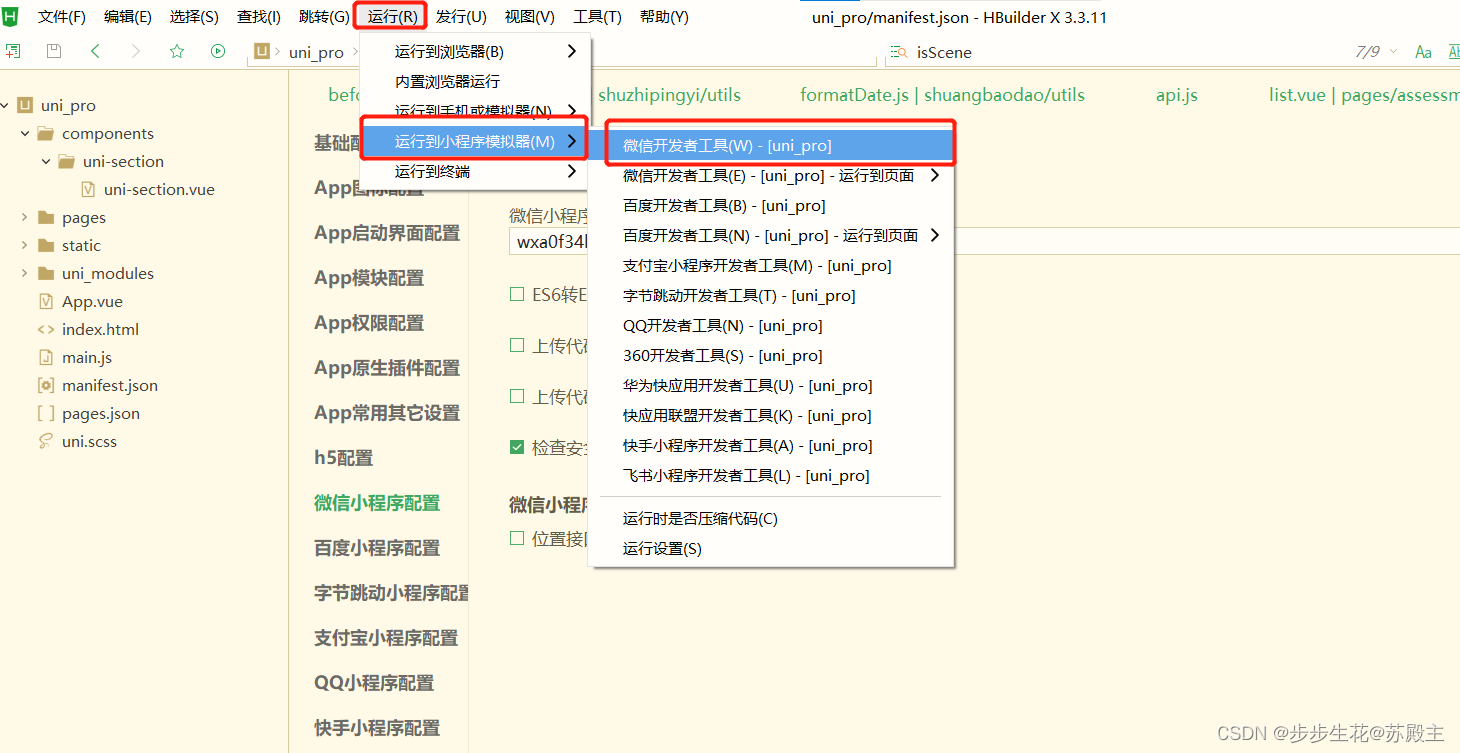This screenshot has width=1460, height=753.
Task: Open the 工具(T) menu
Action: 597,17
